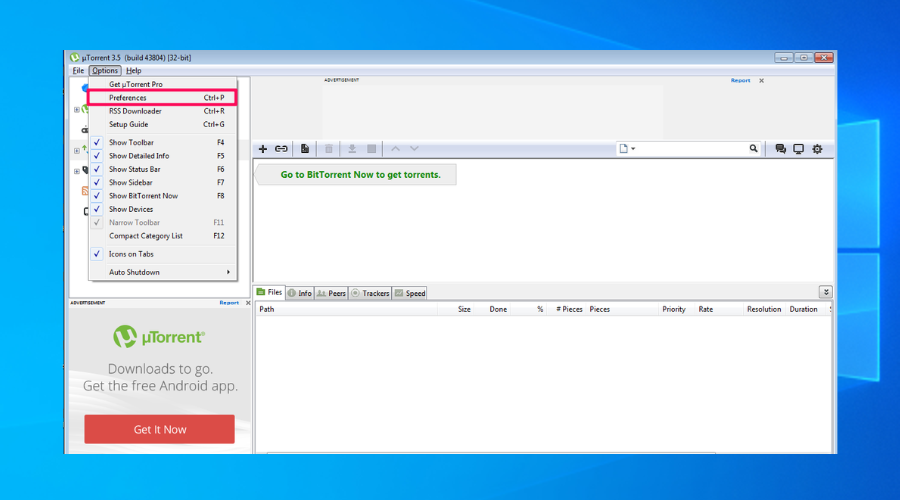This screenshot has height=500, width=900.
Task: Click Move Down Queue arrow icon
Action: [x=414, y=149]
